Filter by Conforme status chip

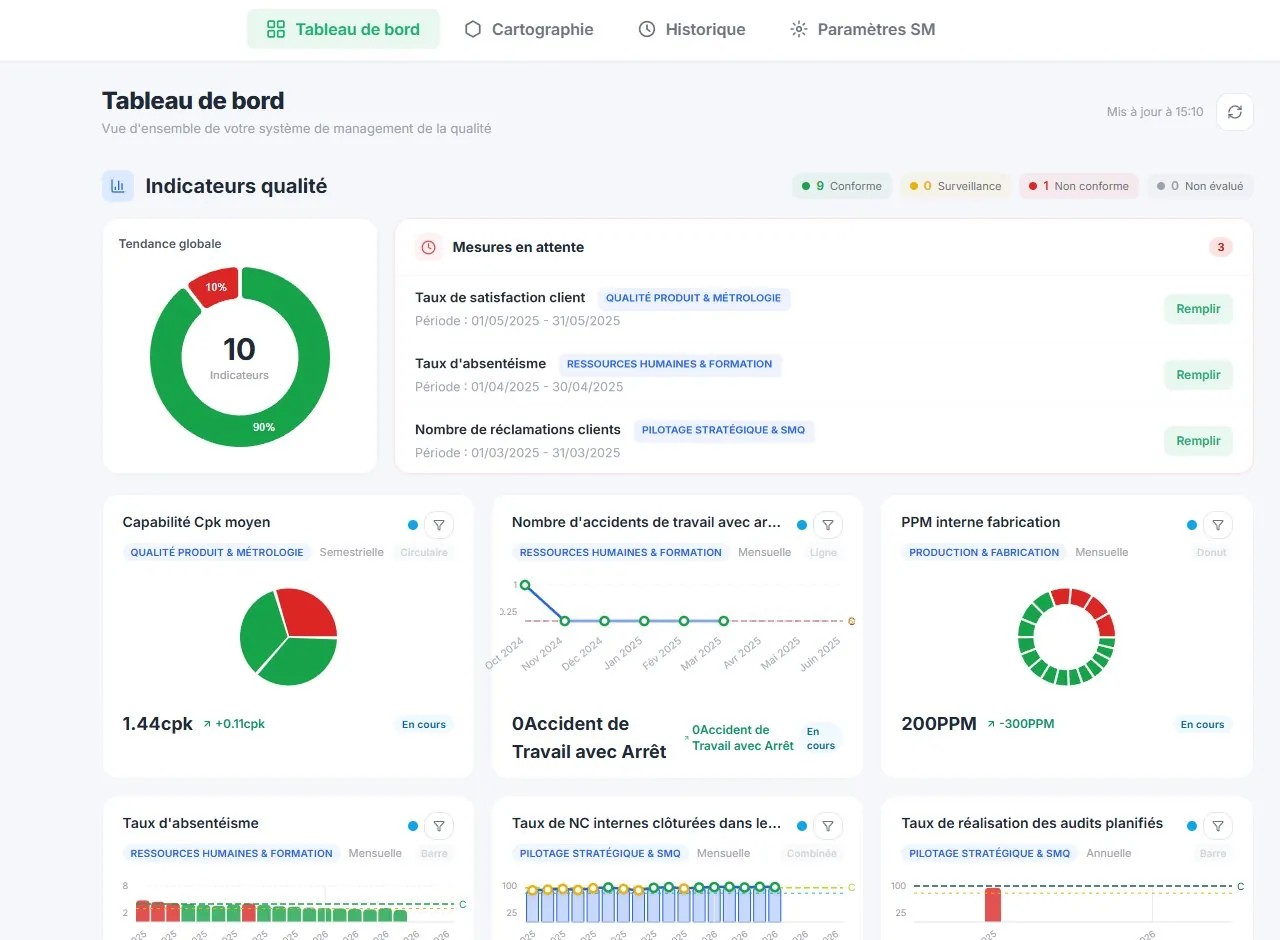click(842, 186)
